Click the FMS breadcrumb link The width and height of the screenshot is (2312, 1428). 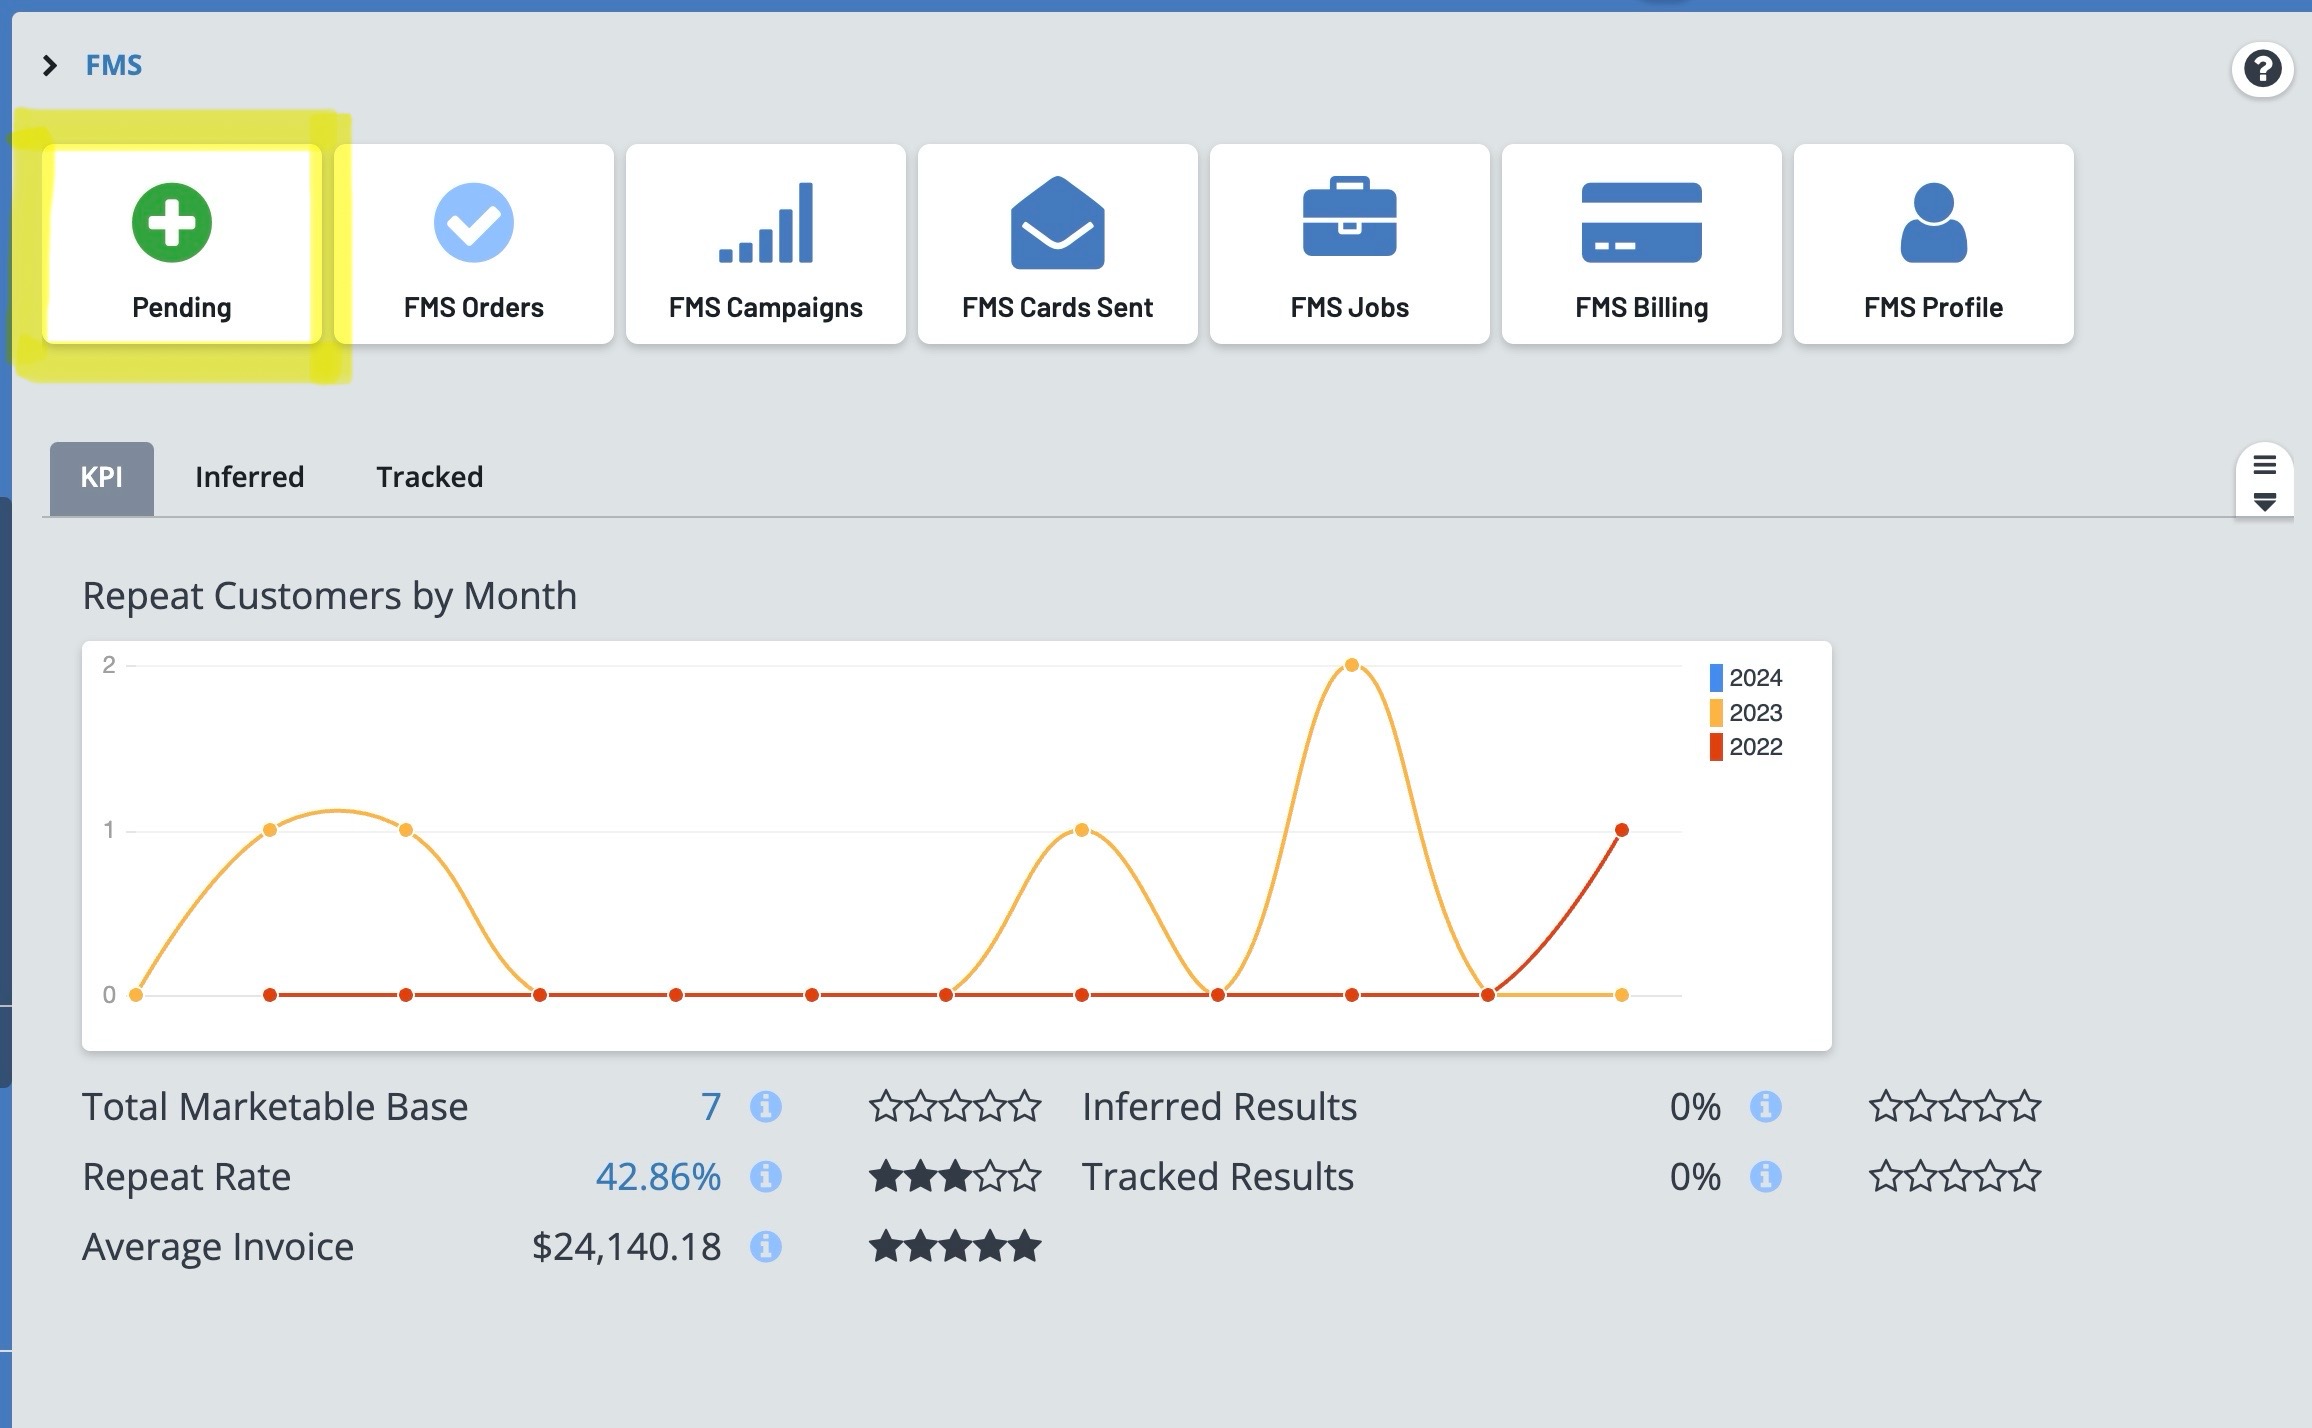(x=114, y=66)
